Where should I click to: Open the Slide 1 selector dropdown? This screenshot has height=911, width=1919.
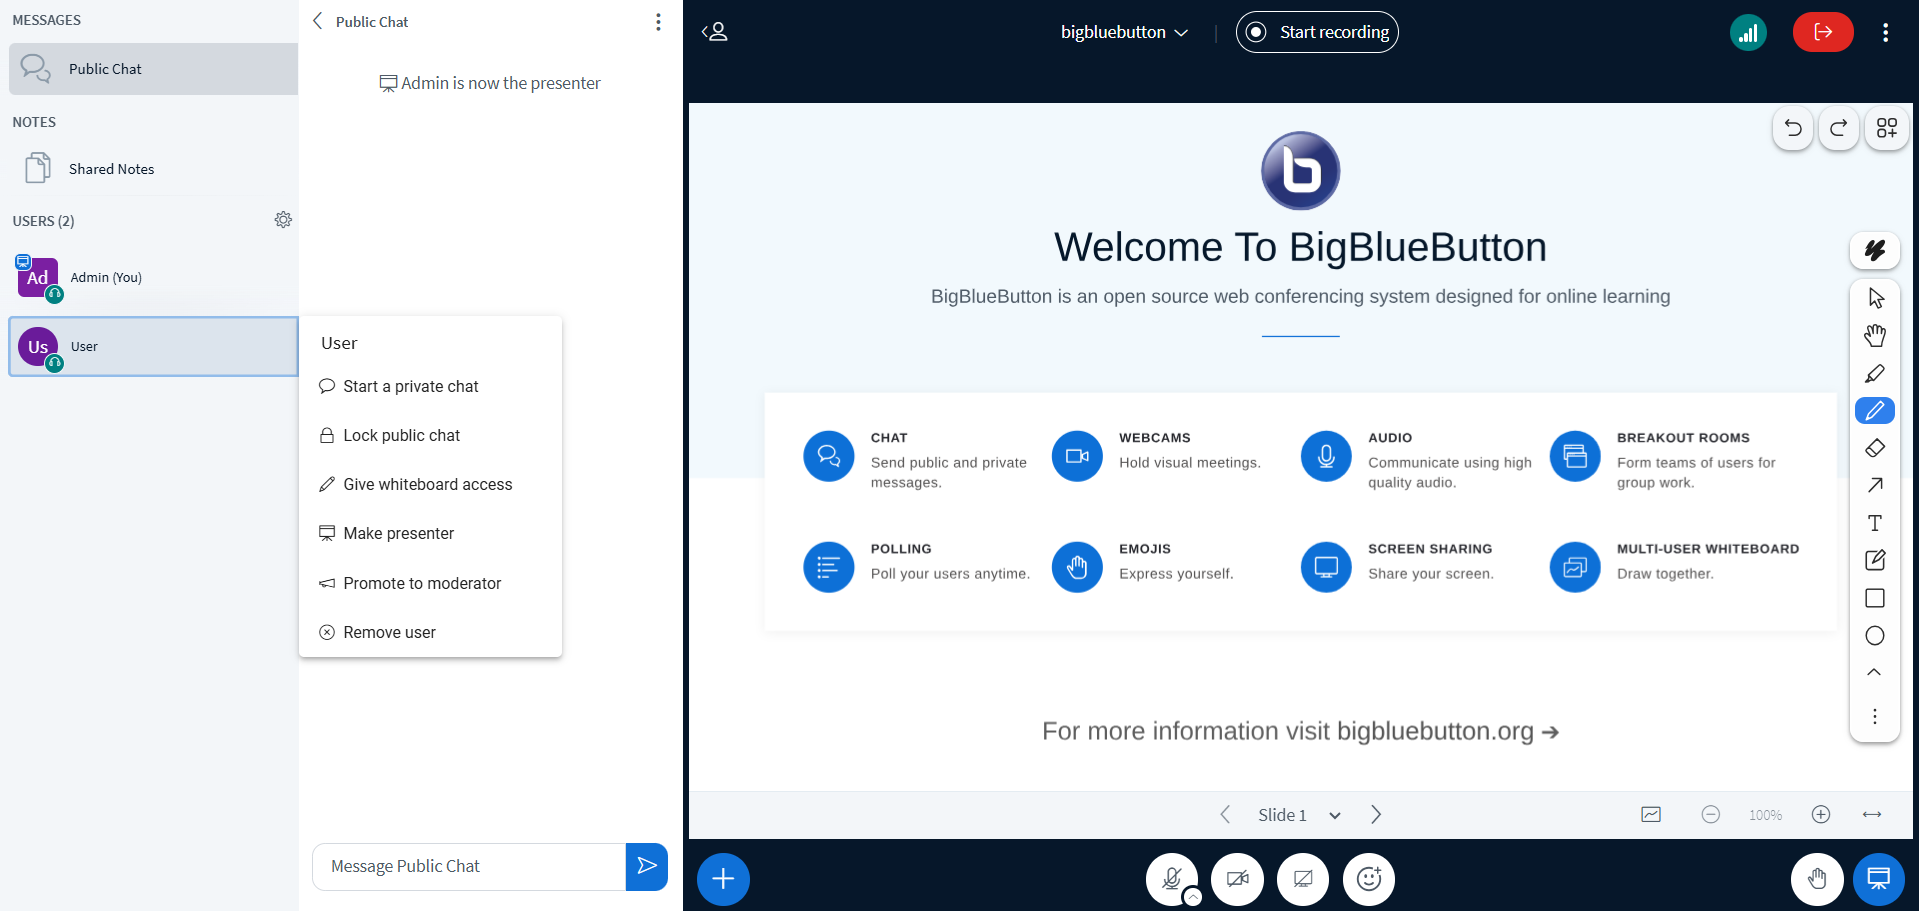(x=1299, y=815)
